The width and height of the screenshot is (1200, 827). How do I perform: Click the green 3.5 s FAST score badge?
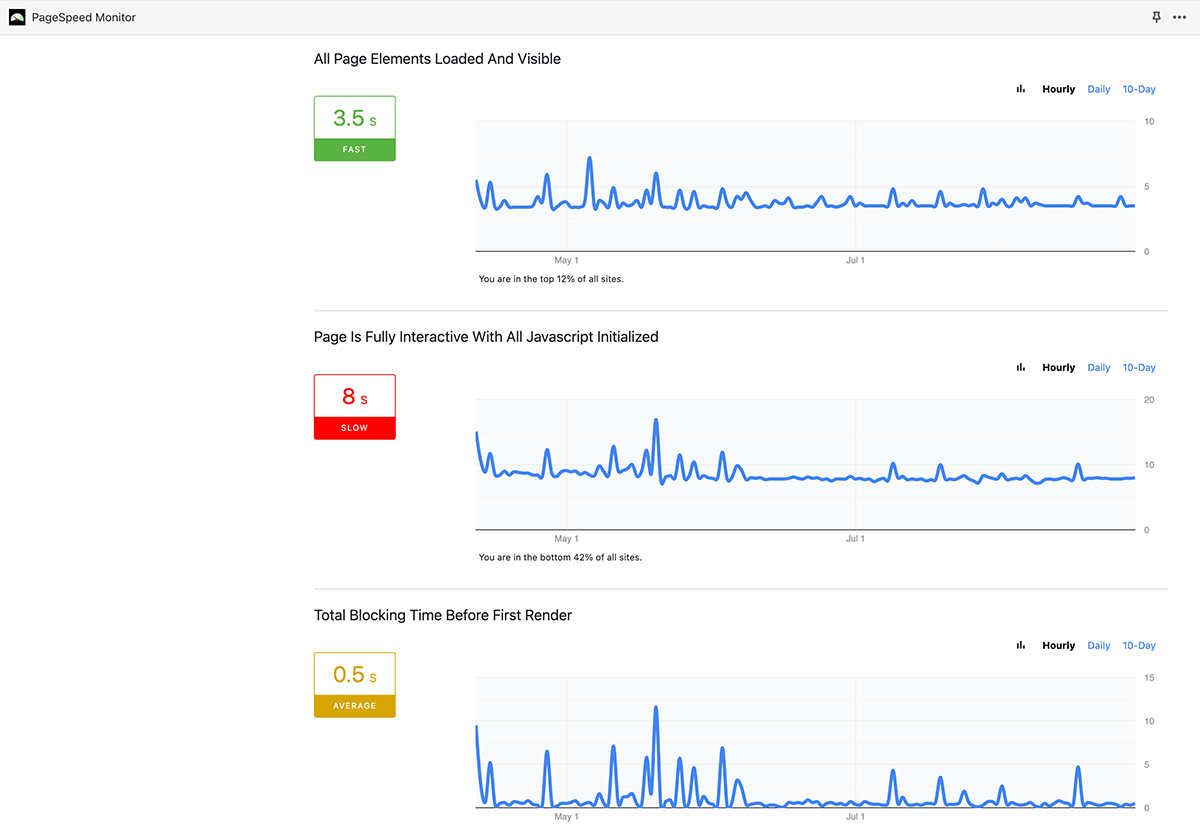tap(355, 128)
